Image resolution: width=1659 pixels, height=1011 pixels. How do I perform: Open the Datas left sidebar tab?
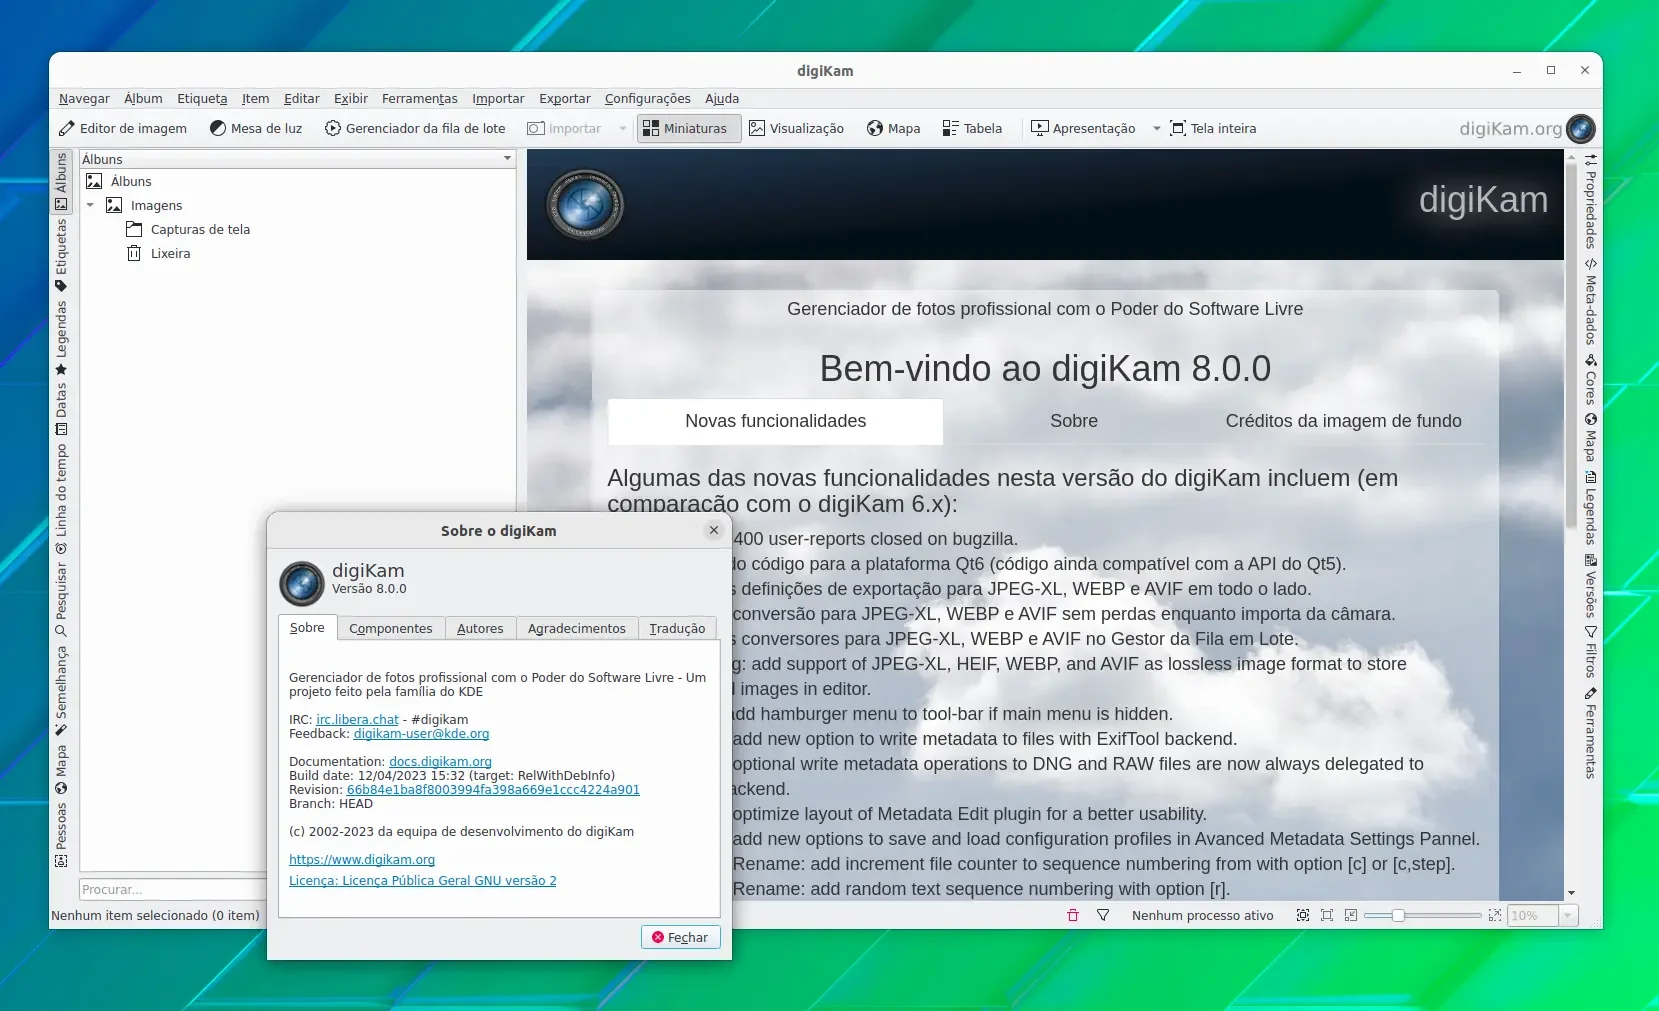(x=61, y=409)
